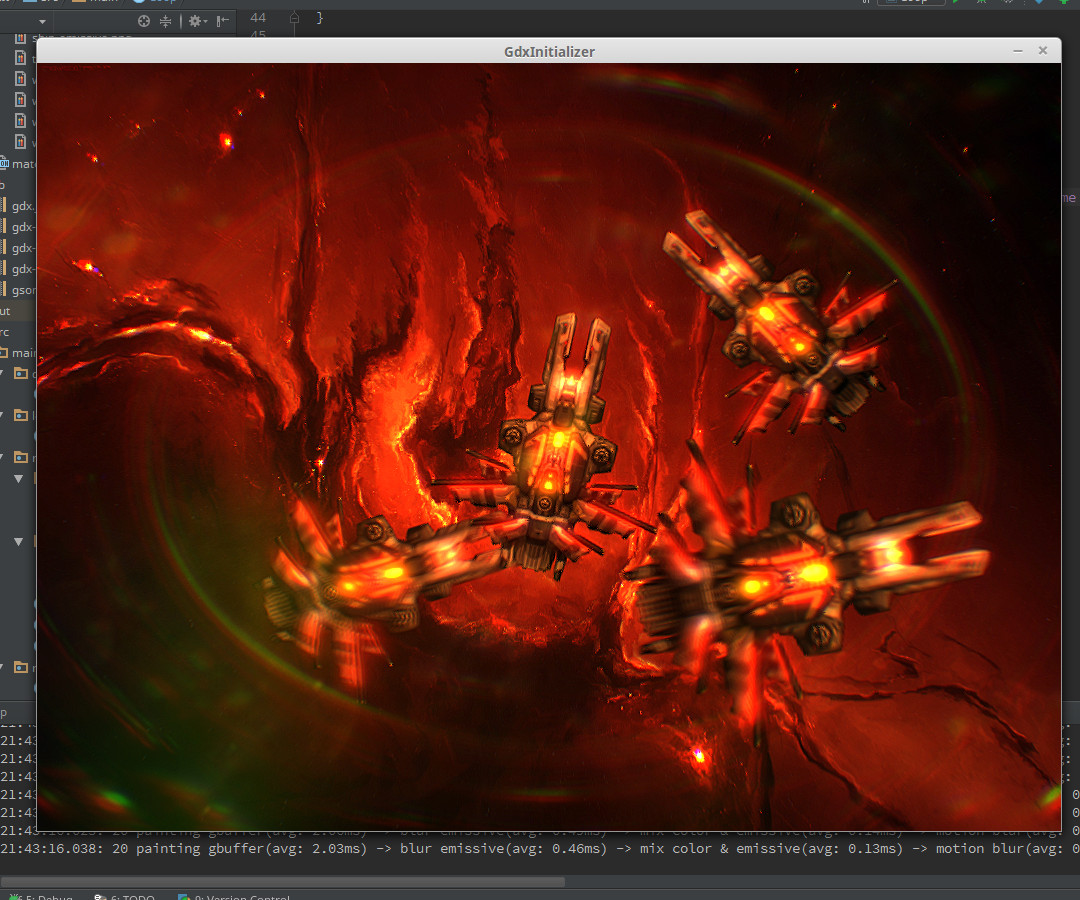Viewport: 1080px width, 900px height.
Task: Click the last console log line '21:43:16.038'
Action: [540, 848]
